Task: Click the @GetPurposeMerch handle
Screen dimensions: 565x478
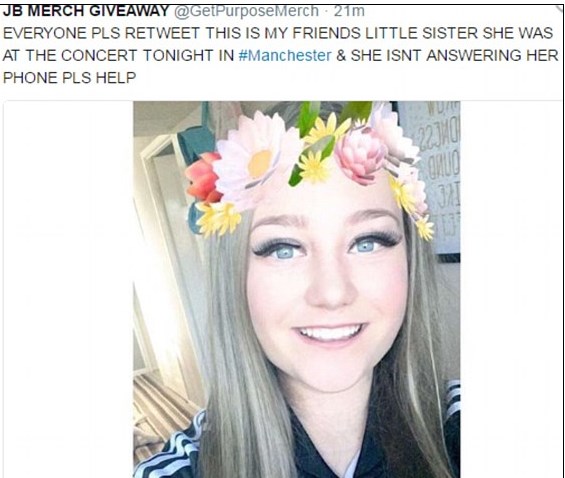Action: (x=246, y=11)
